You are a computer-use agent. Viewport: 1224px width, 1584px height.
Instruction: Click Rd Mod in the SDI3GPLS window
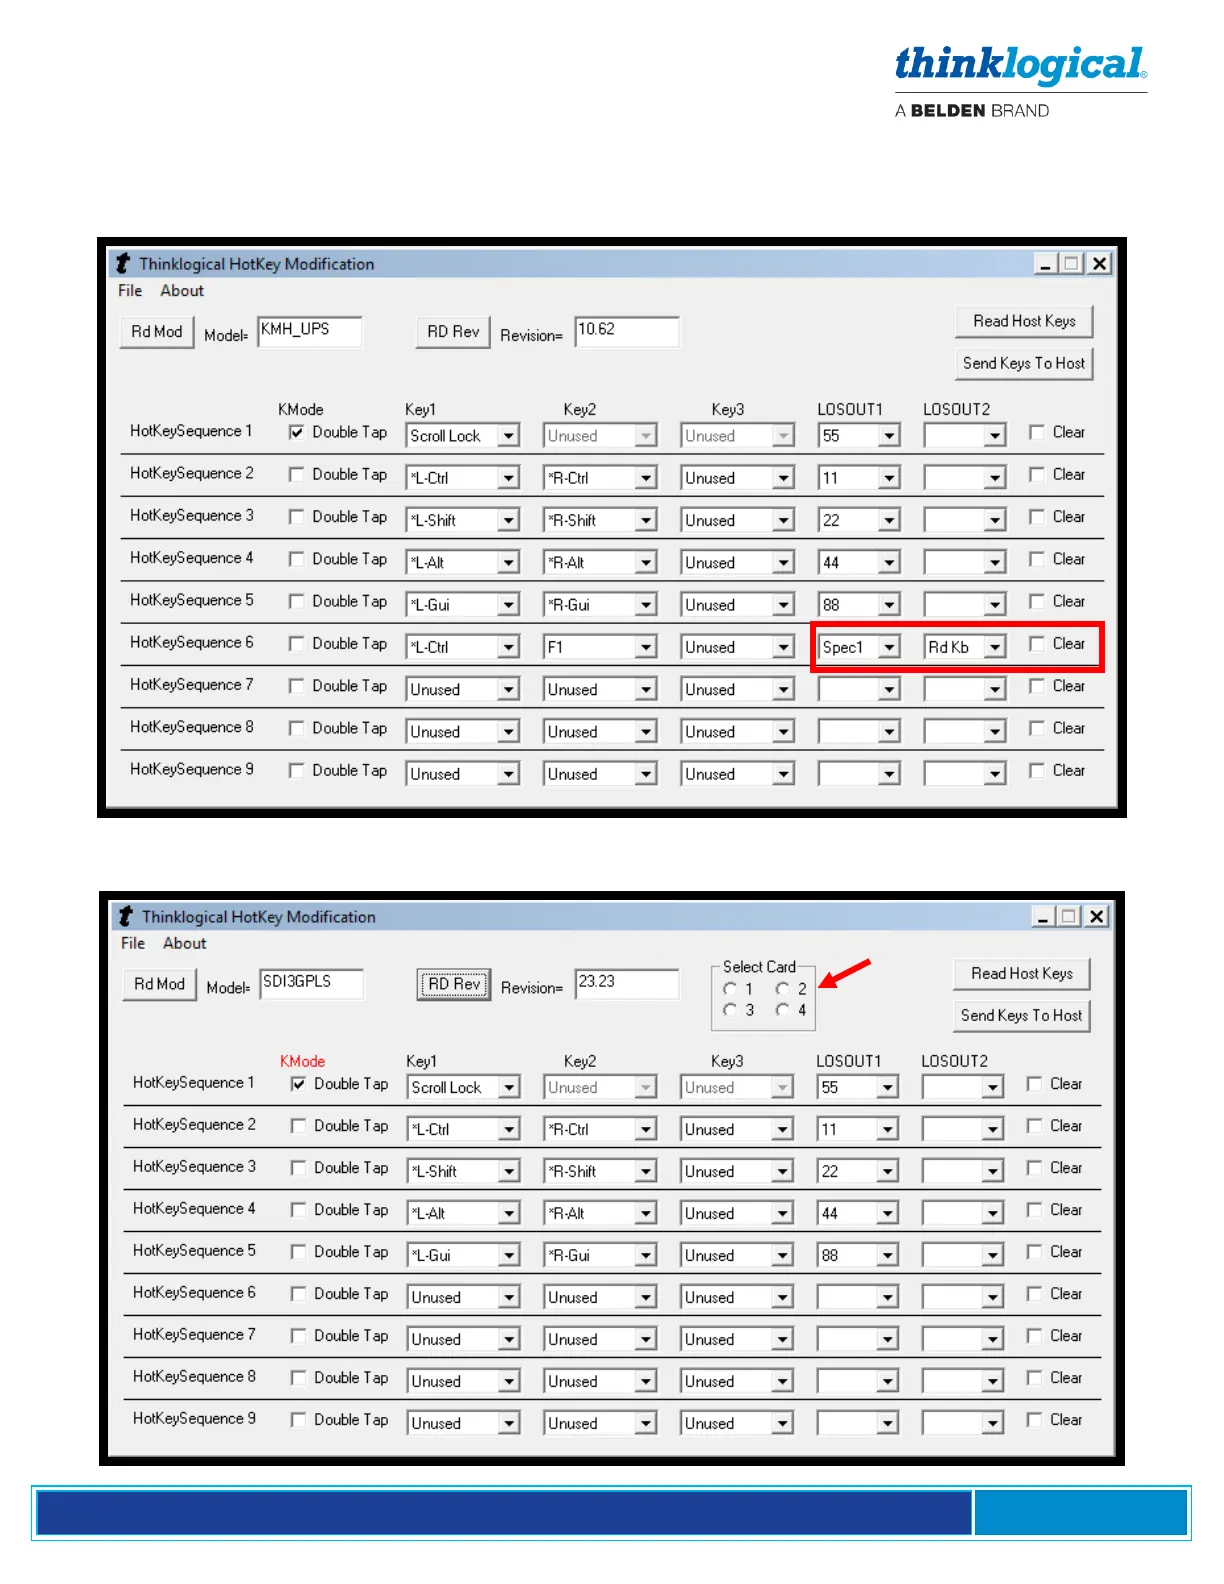[x=160, y=984]
